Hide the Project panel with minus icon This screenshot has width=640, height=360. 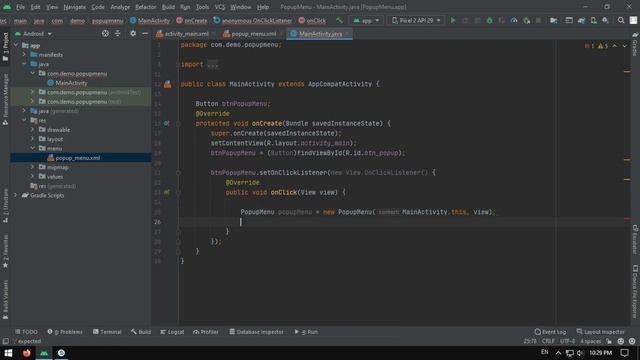[x=145, y=33]
